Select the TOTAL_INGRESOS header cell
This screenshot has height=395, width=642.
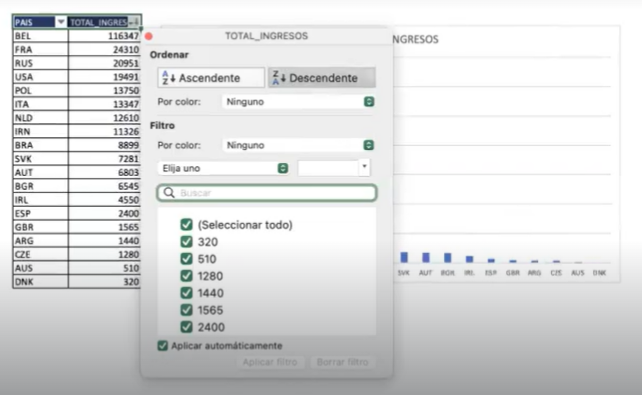tap(104, 22)
